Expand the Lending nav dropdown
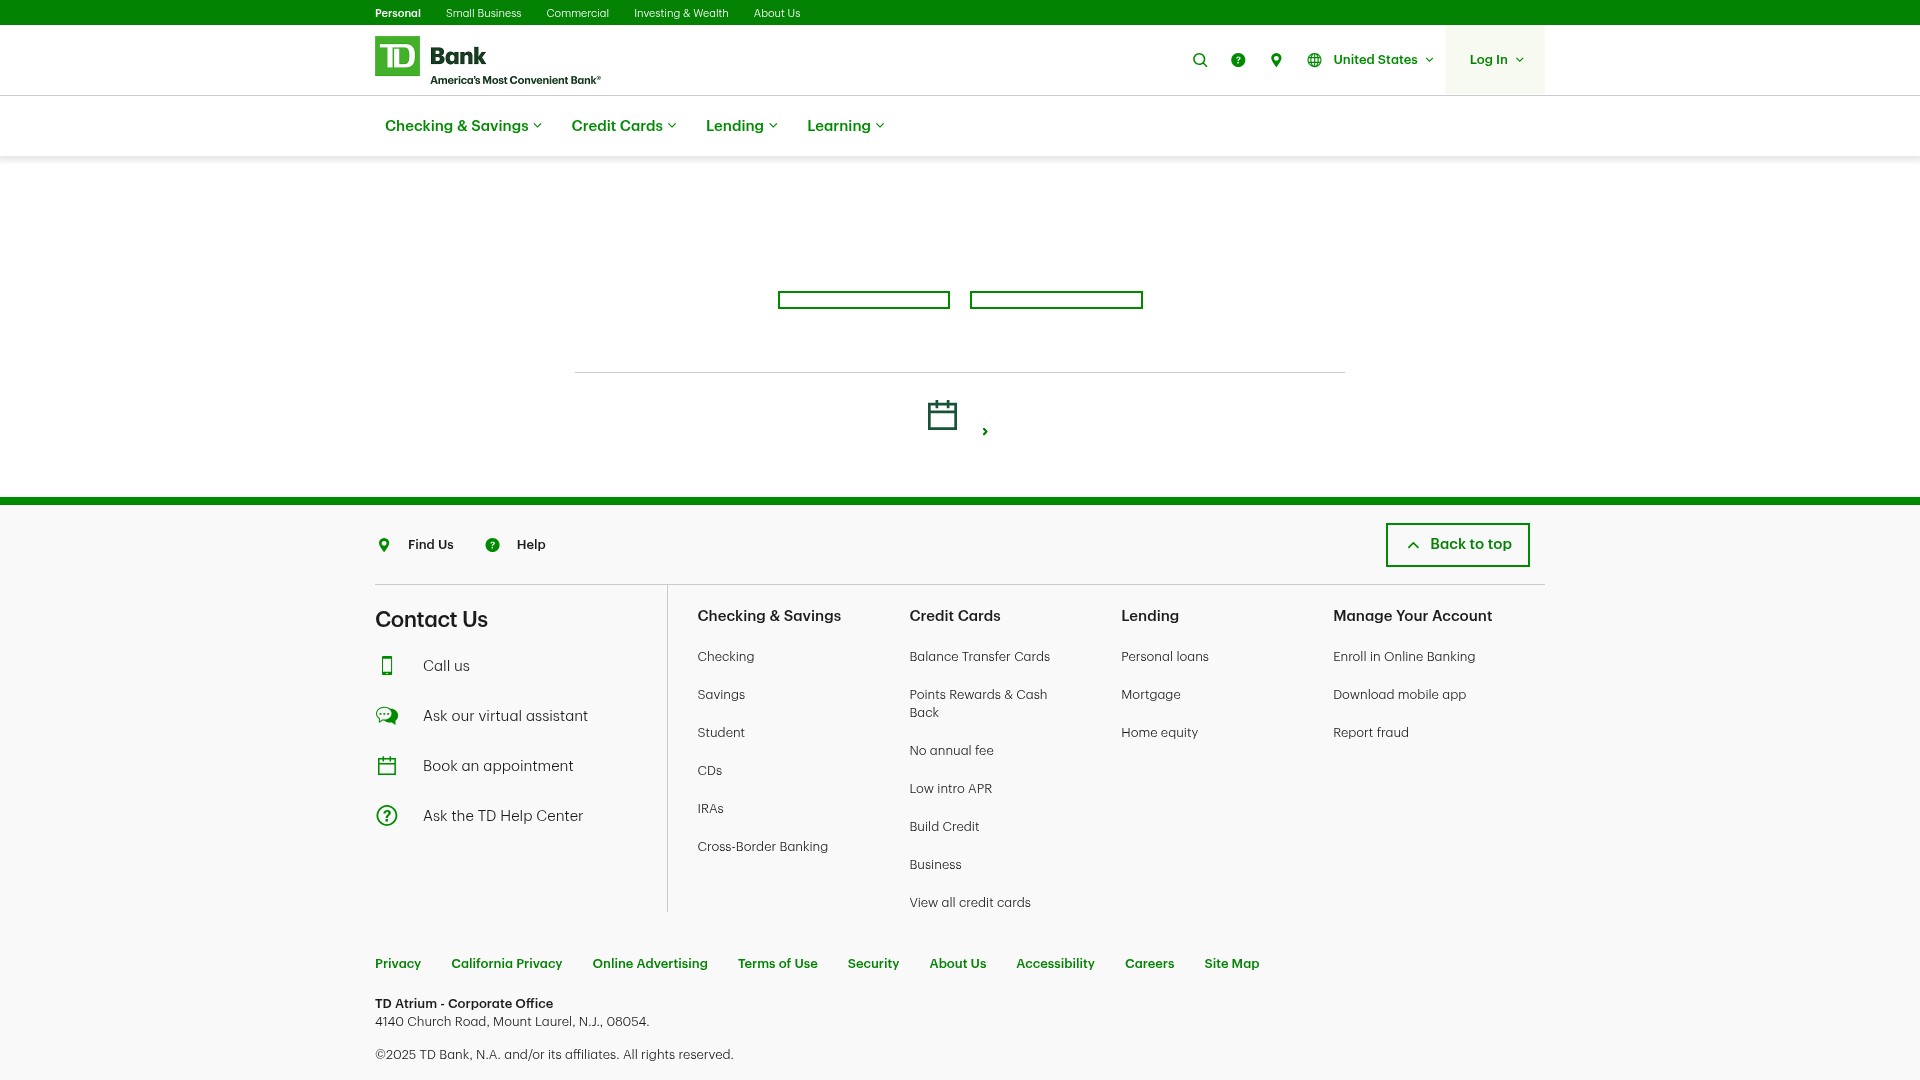Viewport: 1920px width, 1080px height. 742,126
